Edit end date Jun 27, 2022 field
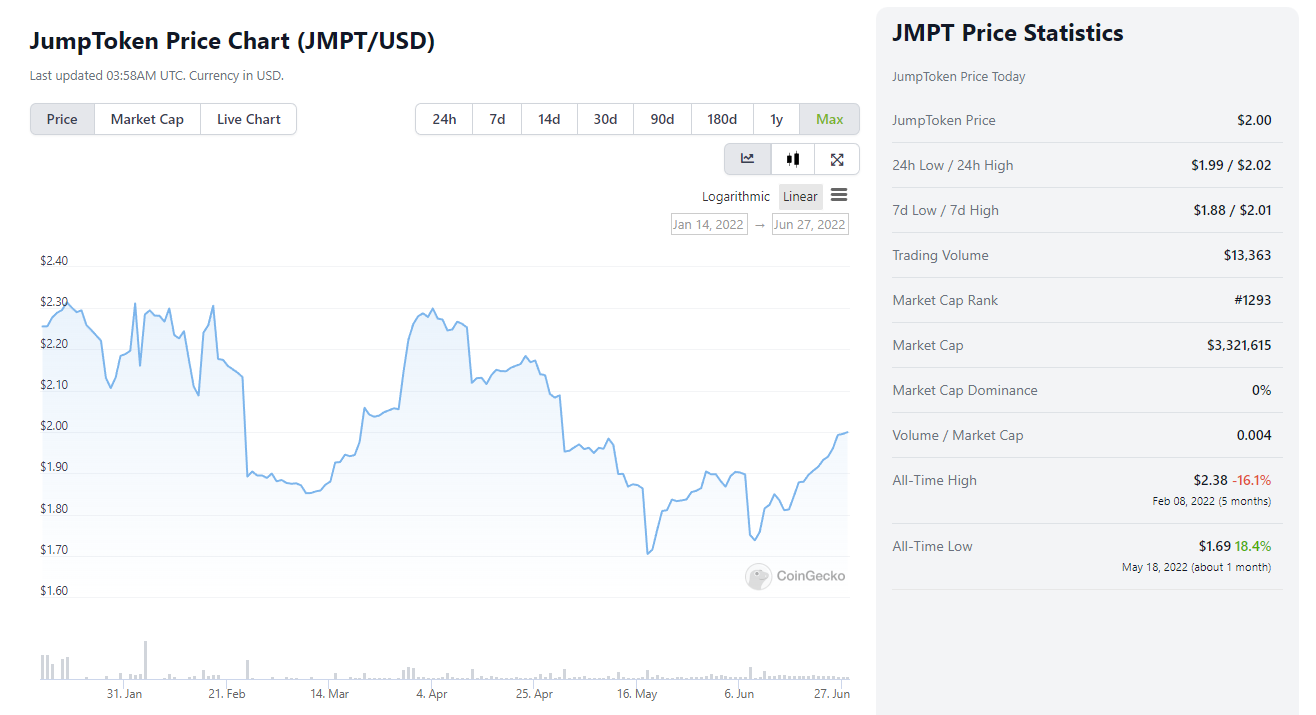Viewport: 1316px width, 715px height. pyautogui.click(x=810, y=224)
